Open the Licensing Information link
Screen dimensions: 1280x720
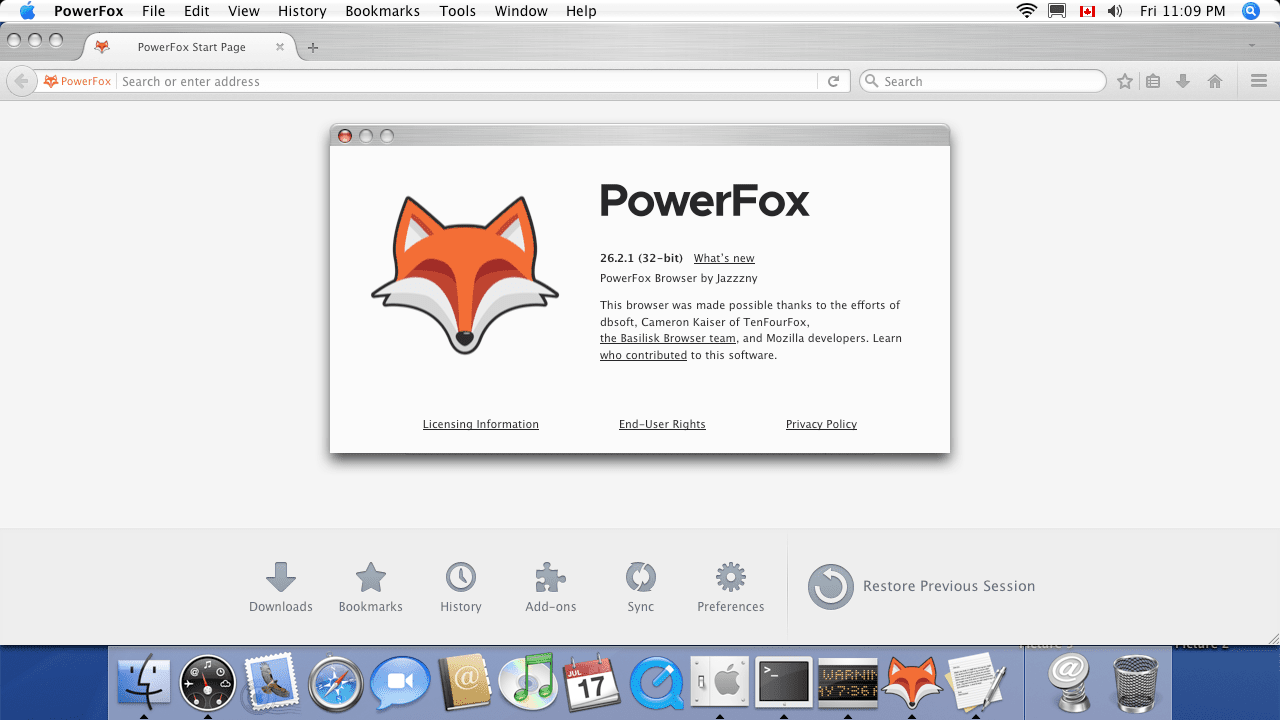pos(481,424)
